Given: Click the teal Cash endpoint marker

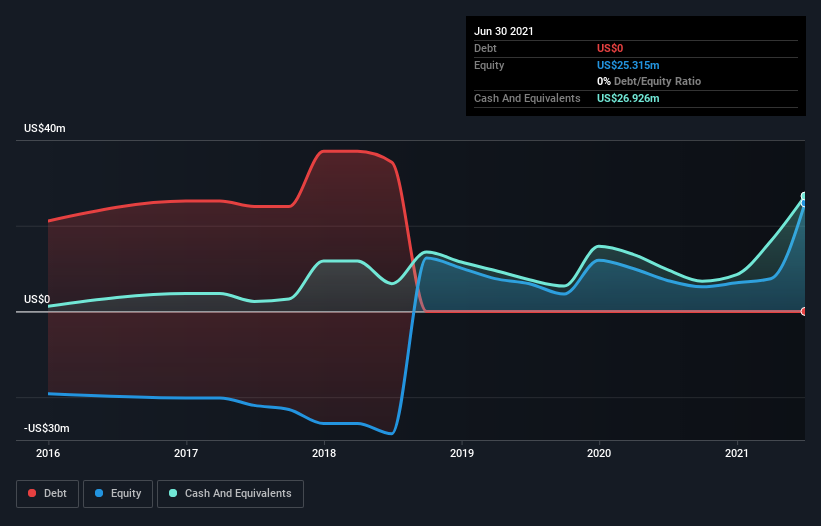Looking at the screenshot, I should pyautogui.click(x=804, y=196).
